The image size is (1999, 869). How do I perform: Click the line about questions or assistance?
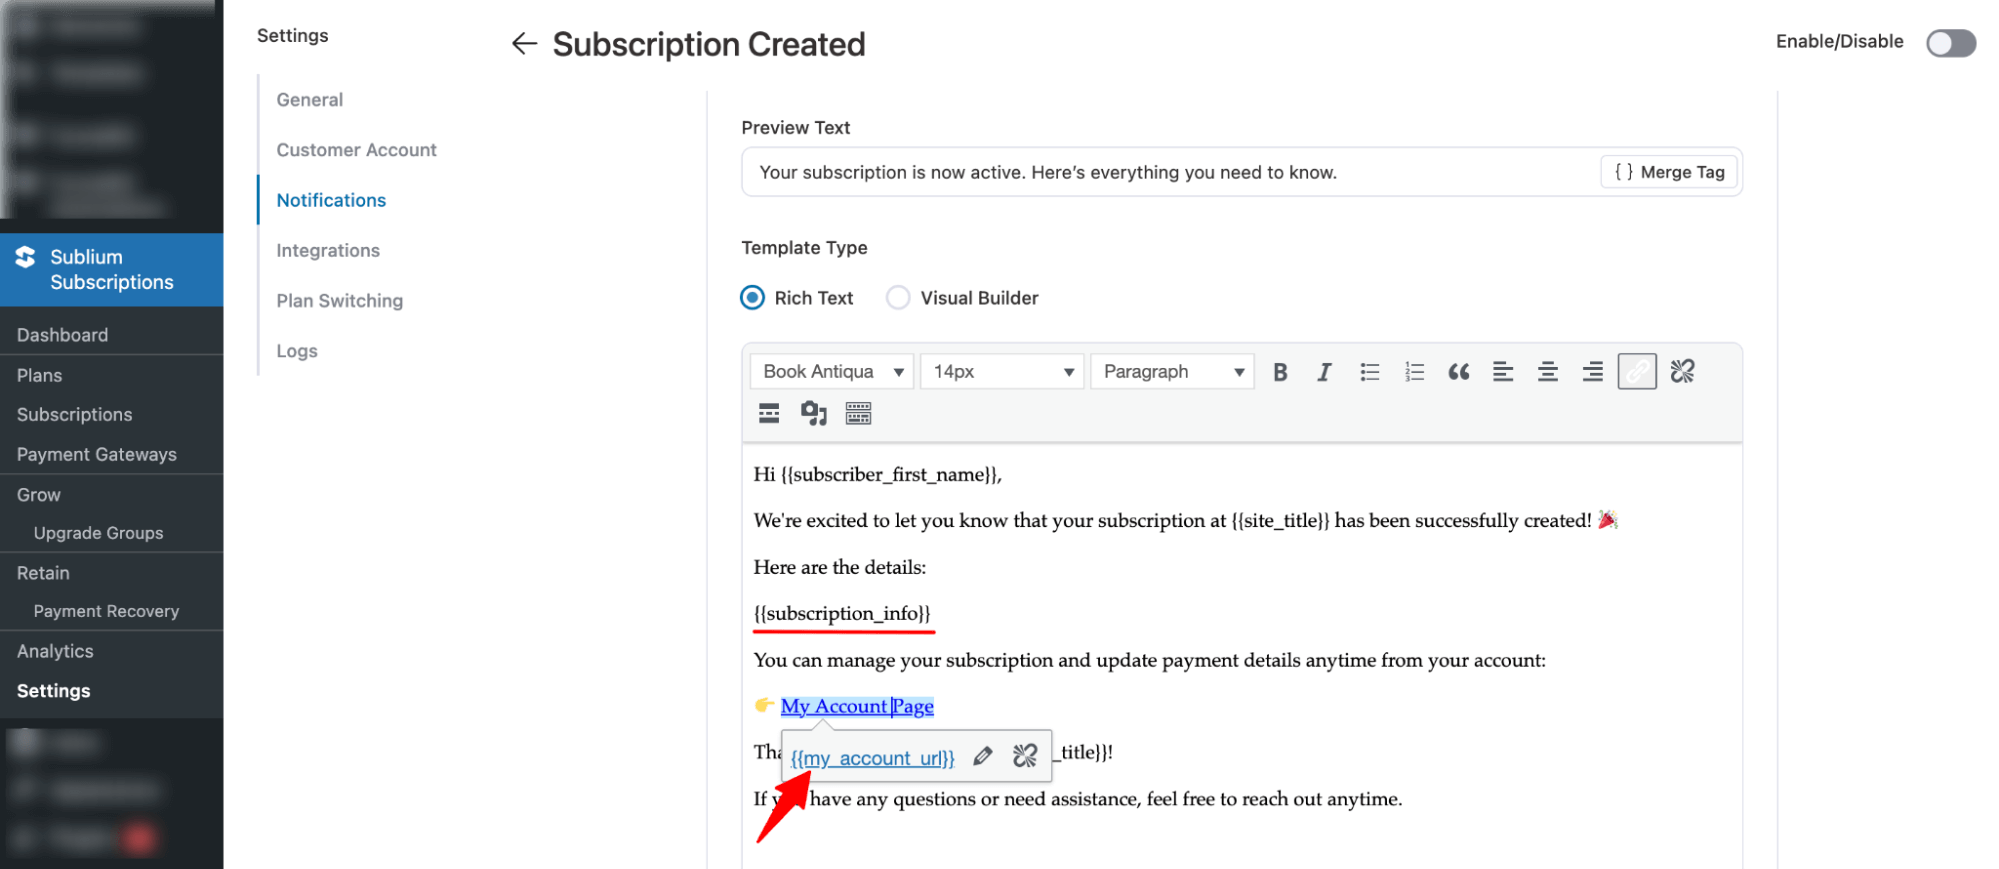tap(1078, 799)
